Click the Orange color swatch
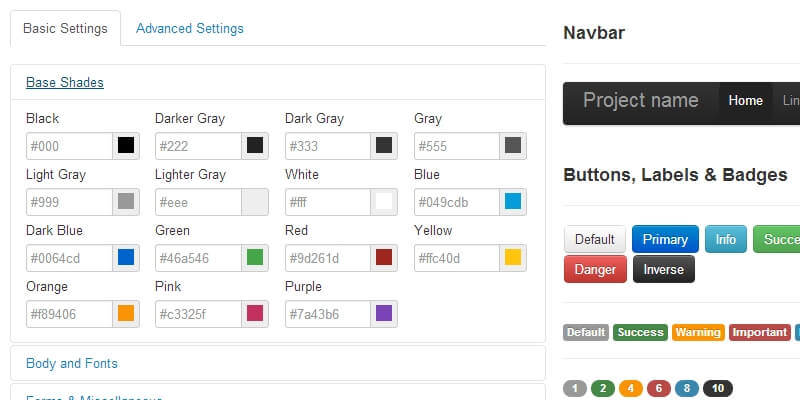The image size is (800, 400). tap(126, 314)
